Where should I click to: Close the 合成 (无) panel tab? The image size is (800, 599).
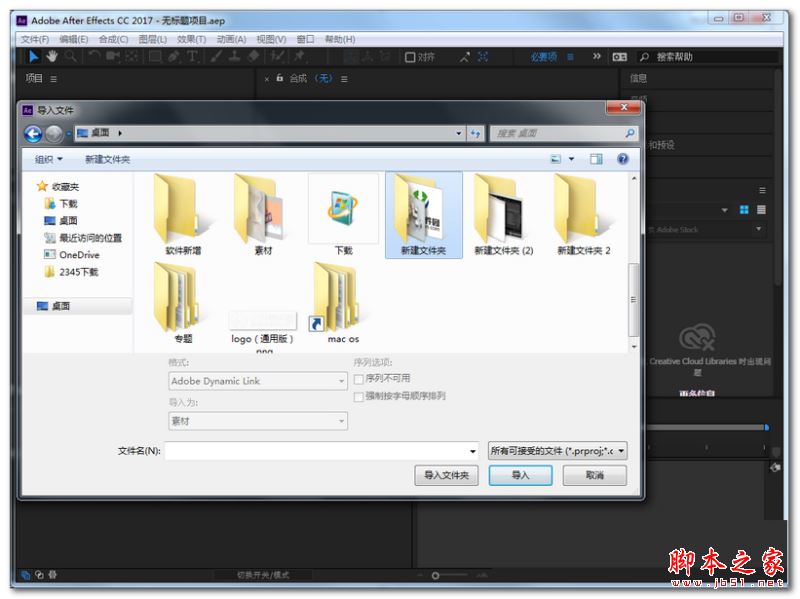267,79
